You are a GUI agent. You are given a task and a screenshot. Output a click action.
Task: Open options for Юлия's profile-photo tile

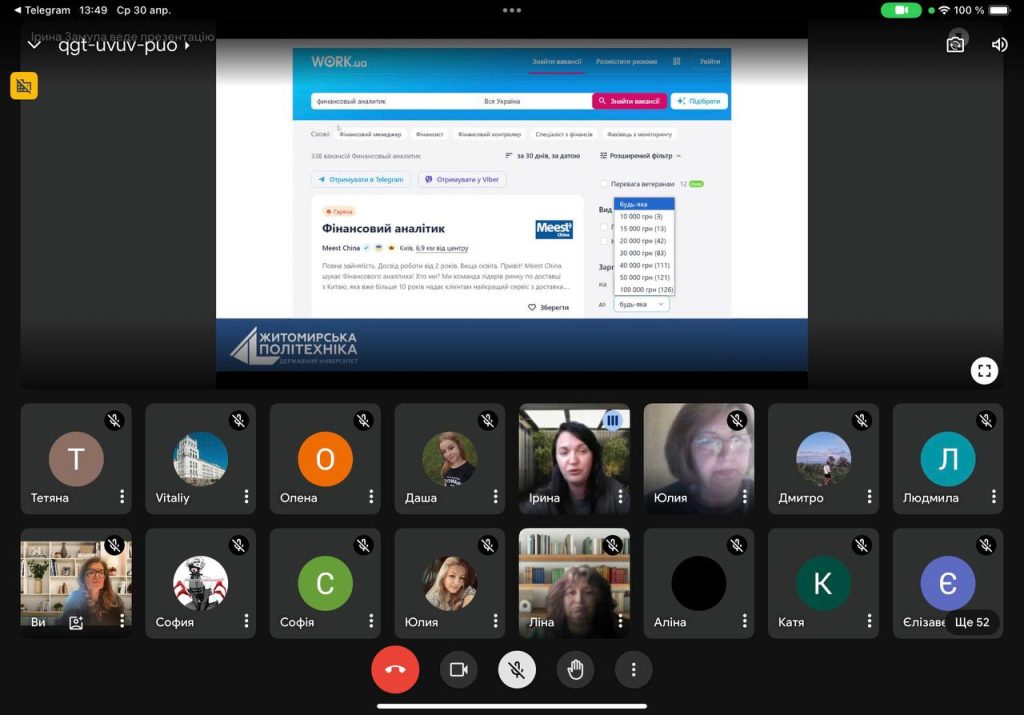[496, 621]
